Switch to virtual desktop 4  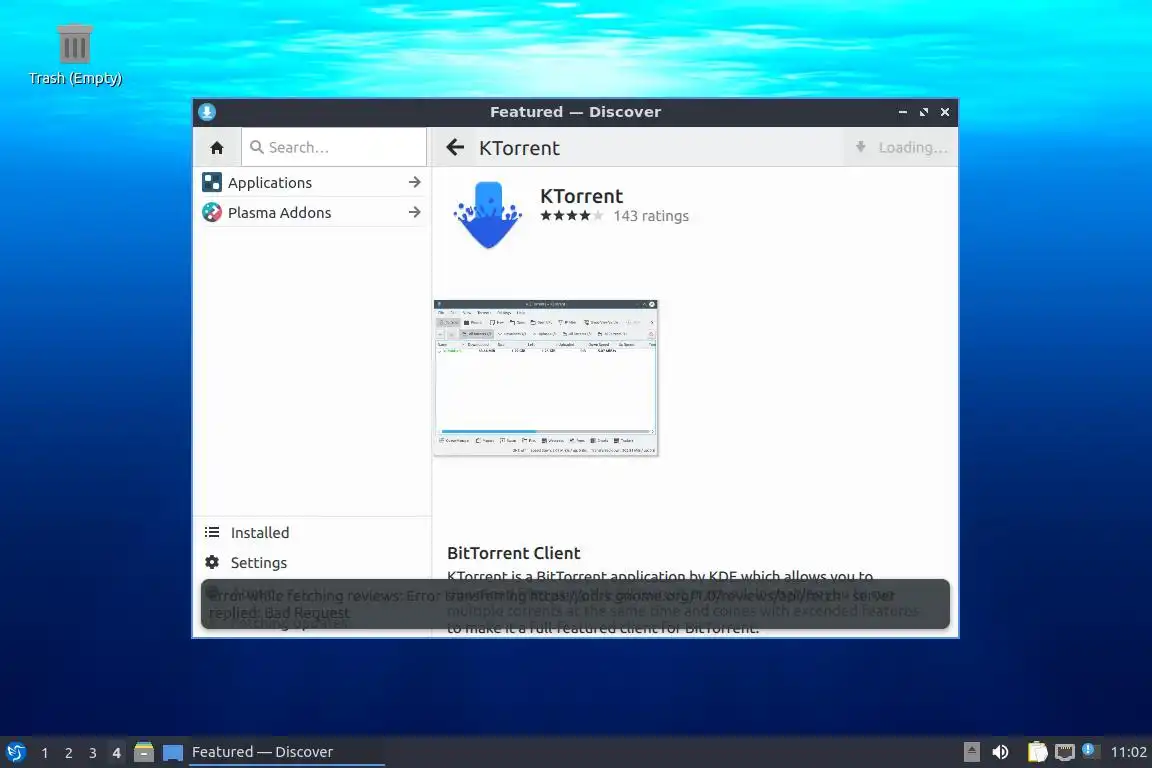pos(116,753)
